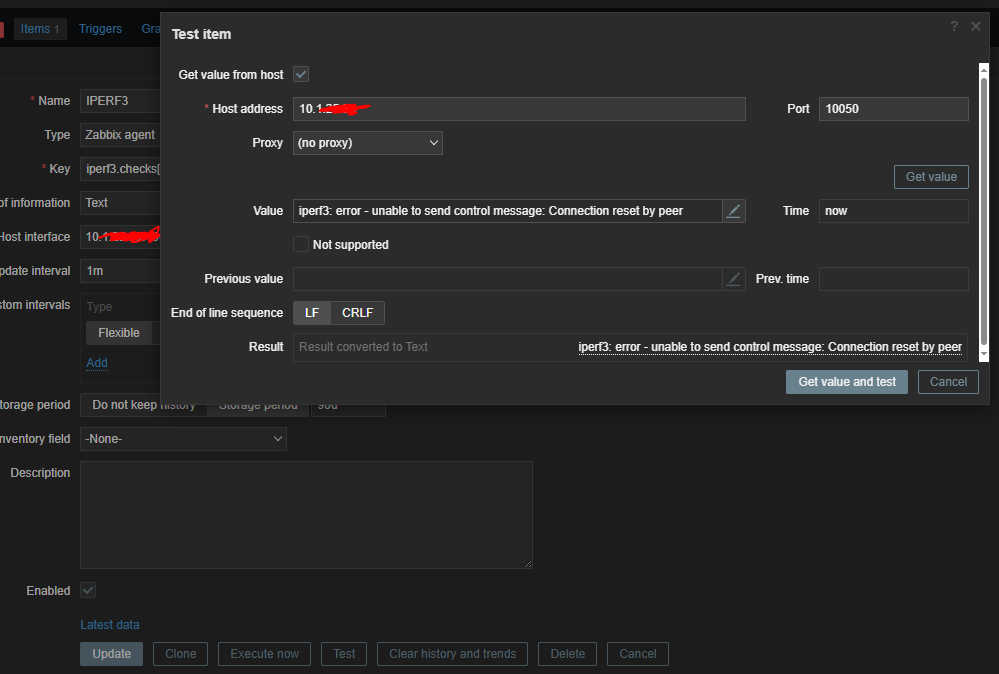Open the Proxy dropdown
The height and width of the screenshot is (674, 999).
(368, 143)
